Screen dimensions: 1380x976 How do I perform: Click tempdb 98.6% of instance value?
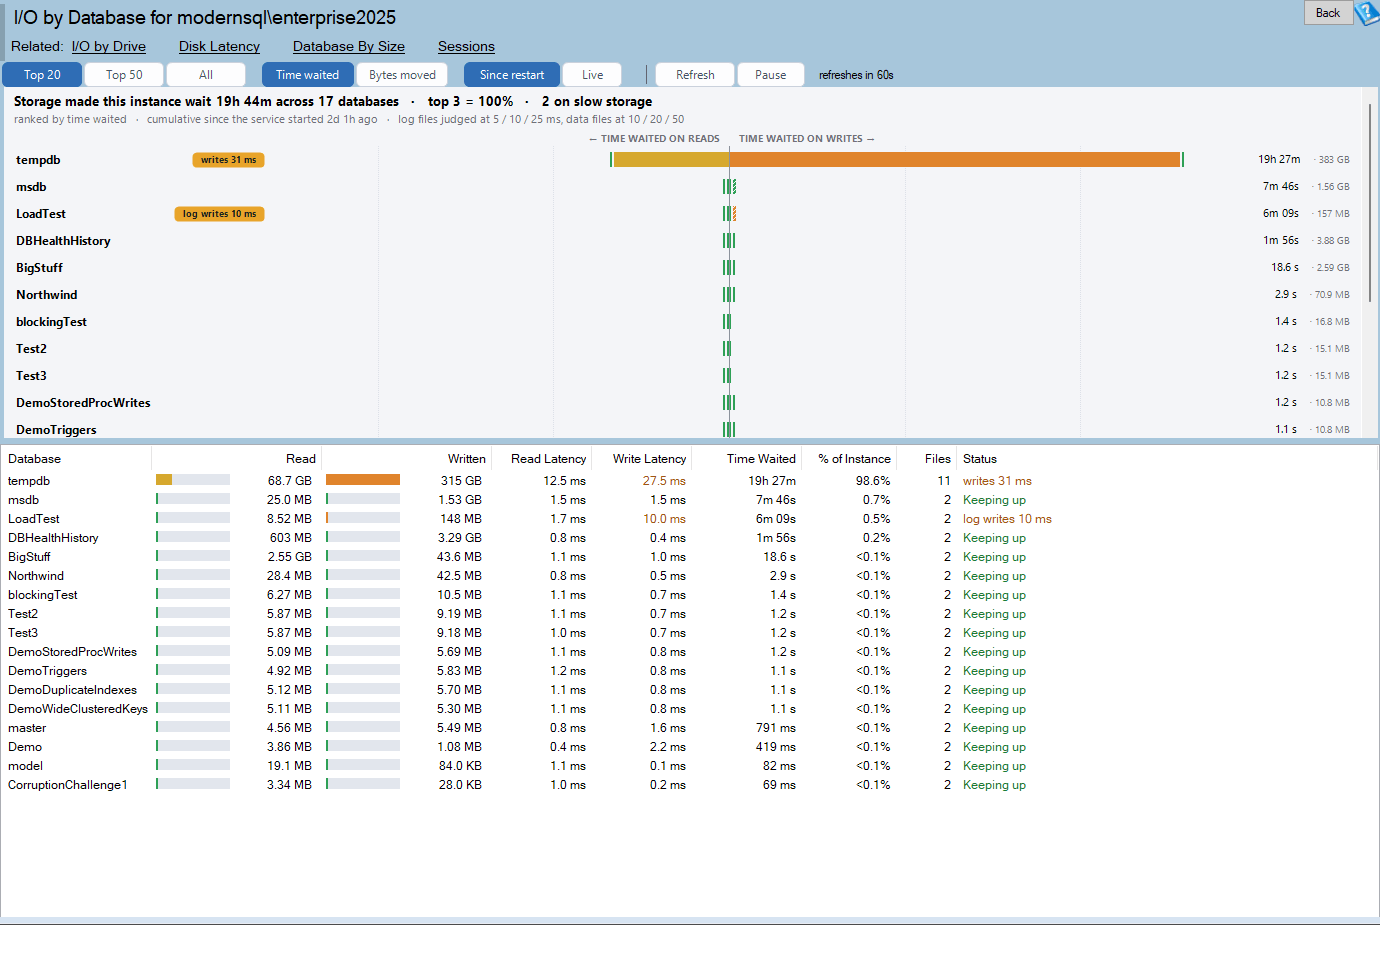click(873, 481)
